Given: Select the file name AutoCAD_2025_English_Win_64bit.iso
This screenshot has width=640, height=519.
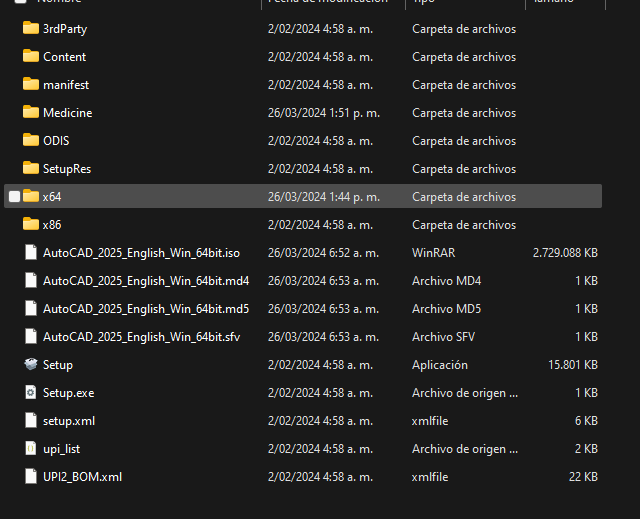Looking at the screenshot, I should tap(141, 253).
